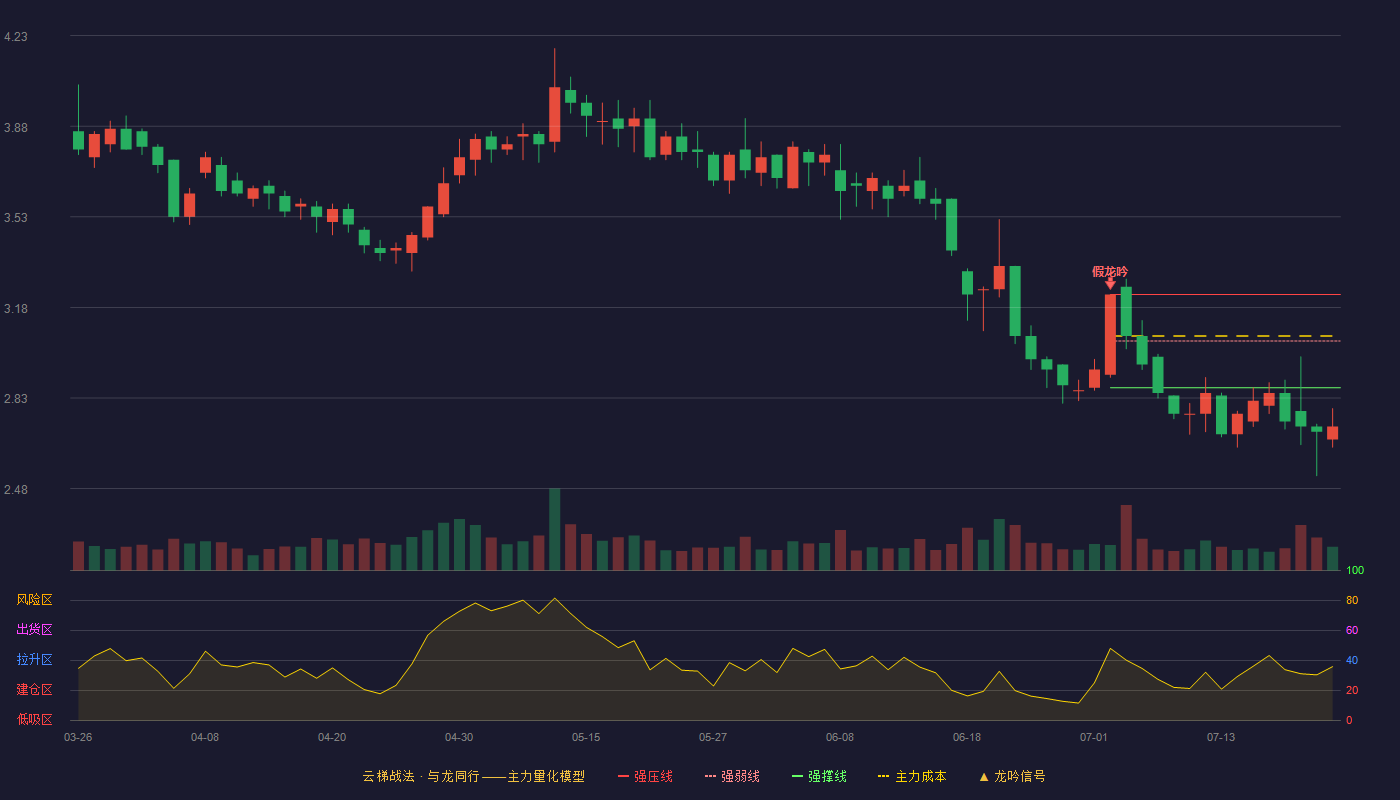Click the 06-08 date axis label
The image size is (1400, 800).
click(x=840, y=737)
